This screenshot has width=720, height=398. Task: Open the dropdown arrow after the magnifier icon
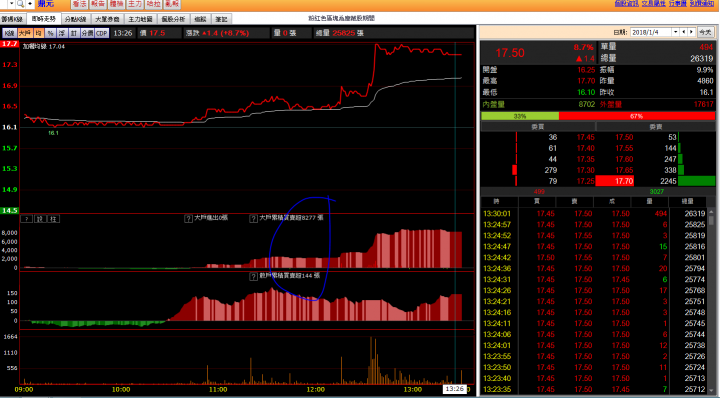(30, 4)
